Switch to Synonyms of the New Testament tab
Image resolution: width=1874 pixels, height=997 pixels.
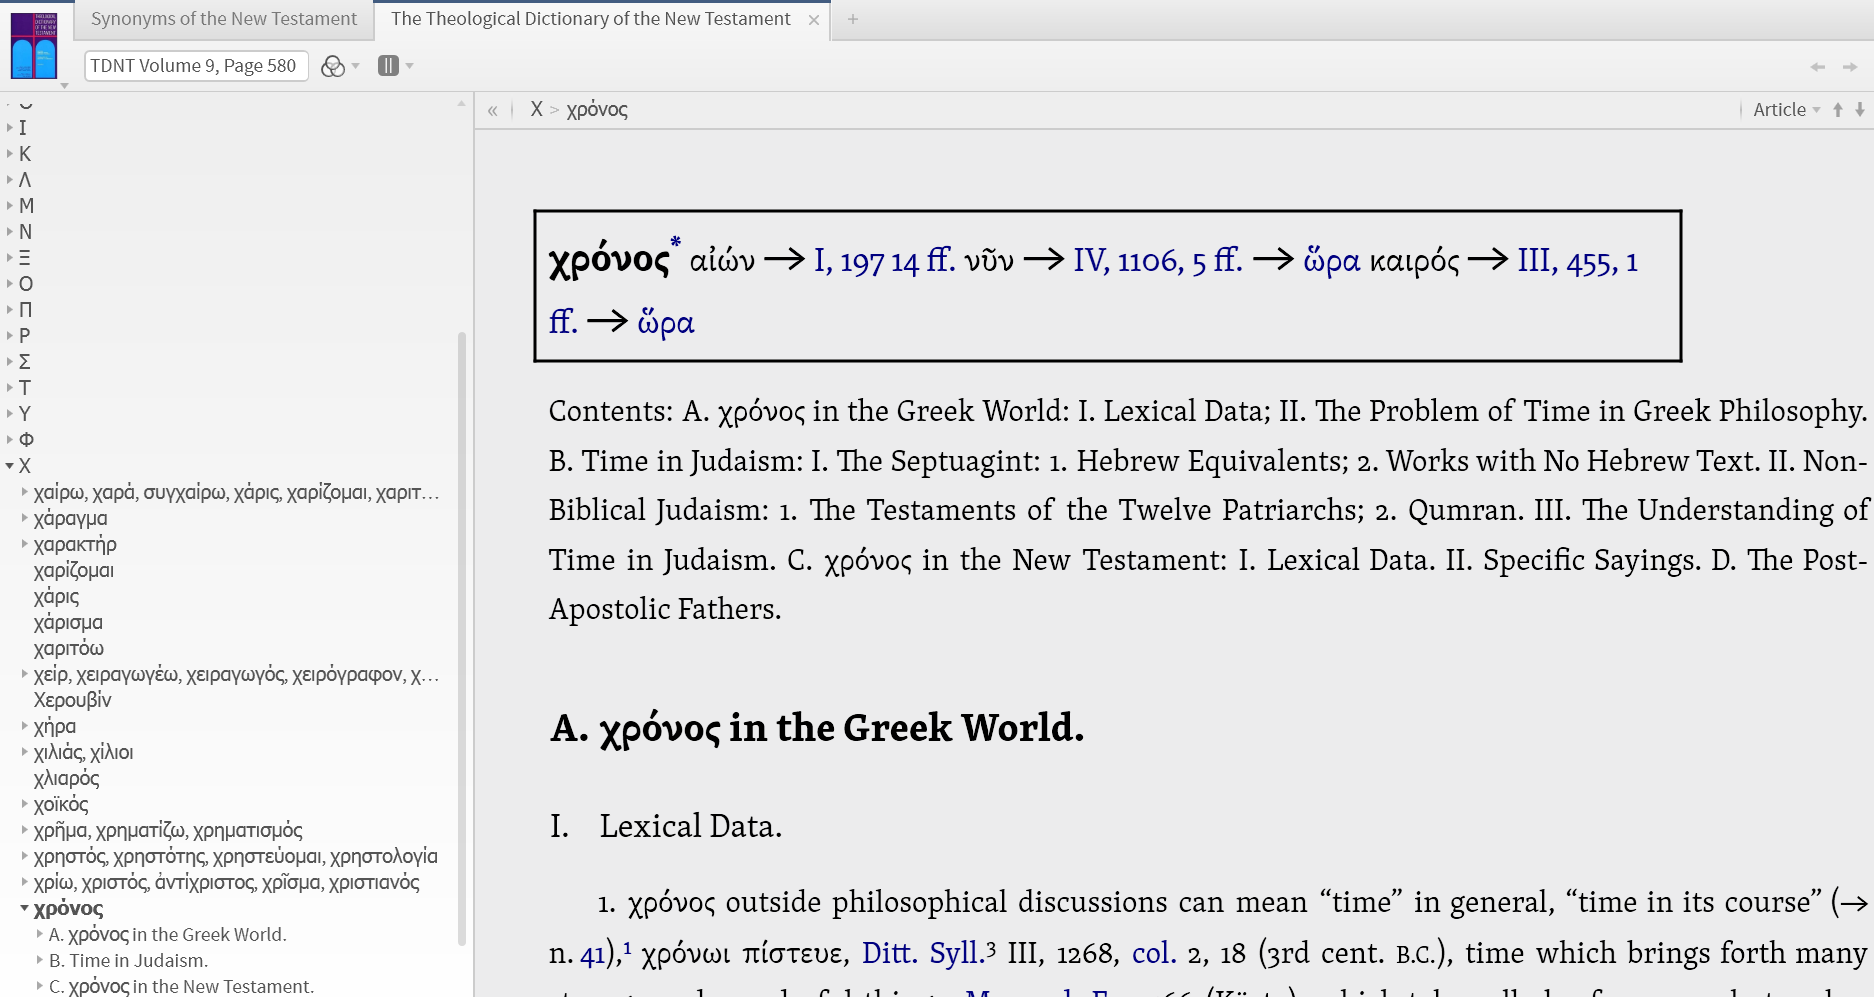pyautogui.click(x=223, y=19)
